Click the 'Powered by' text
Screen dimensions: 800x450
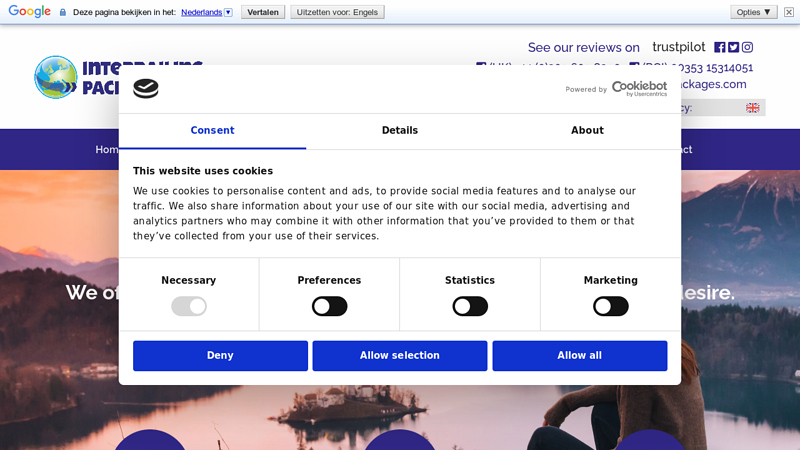pyautogui.click(x=586, y=89)
